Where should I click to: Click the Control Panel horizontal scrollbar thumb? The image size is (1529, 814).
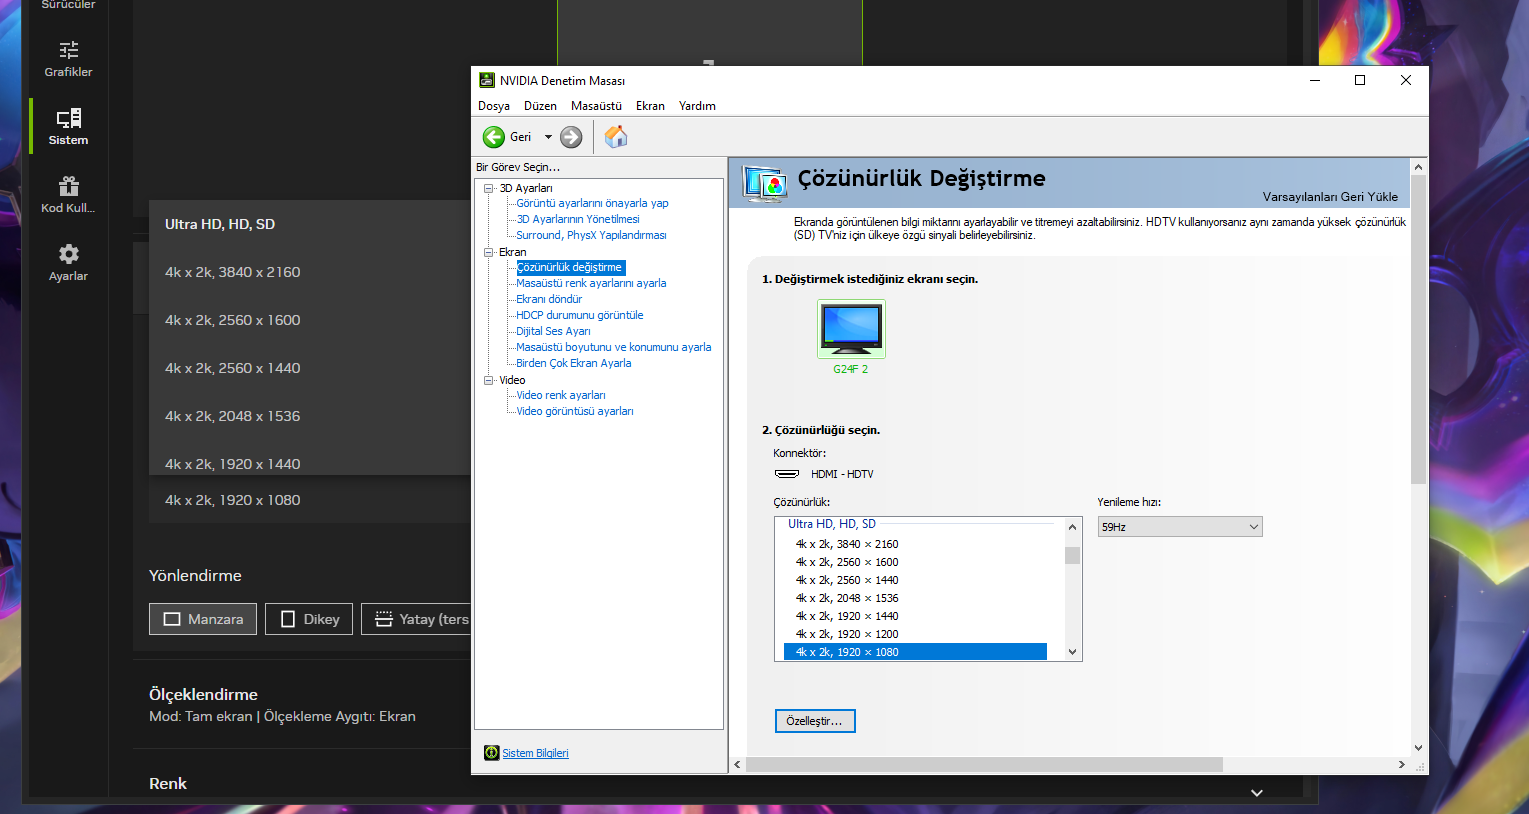pyautogui.click(x=984, y=764)
